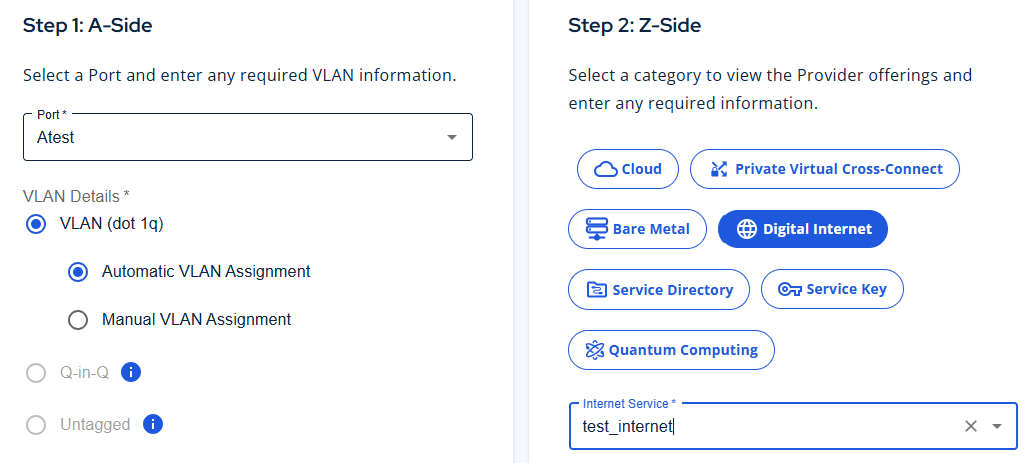Click the atom icon on Quantum Computing

(595, 350)
